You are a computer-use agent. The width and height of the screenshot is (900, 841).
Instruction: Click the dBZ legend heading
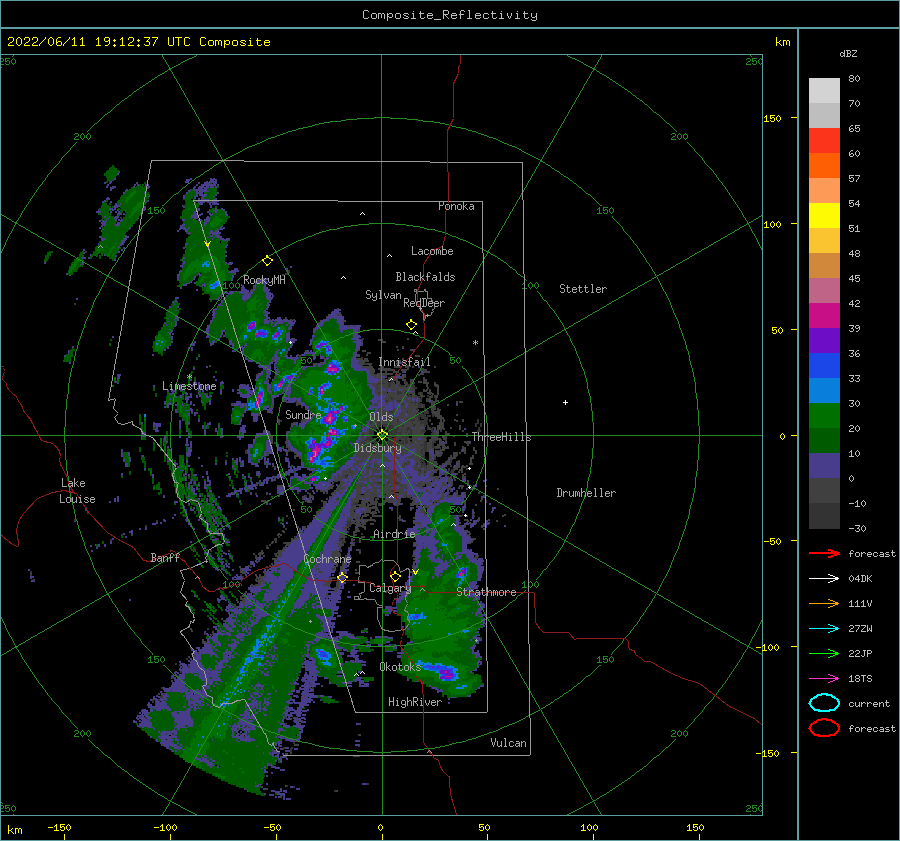click(x=848, y=53)
